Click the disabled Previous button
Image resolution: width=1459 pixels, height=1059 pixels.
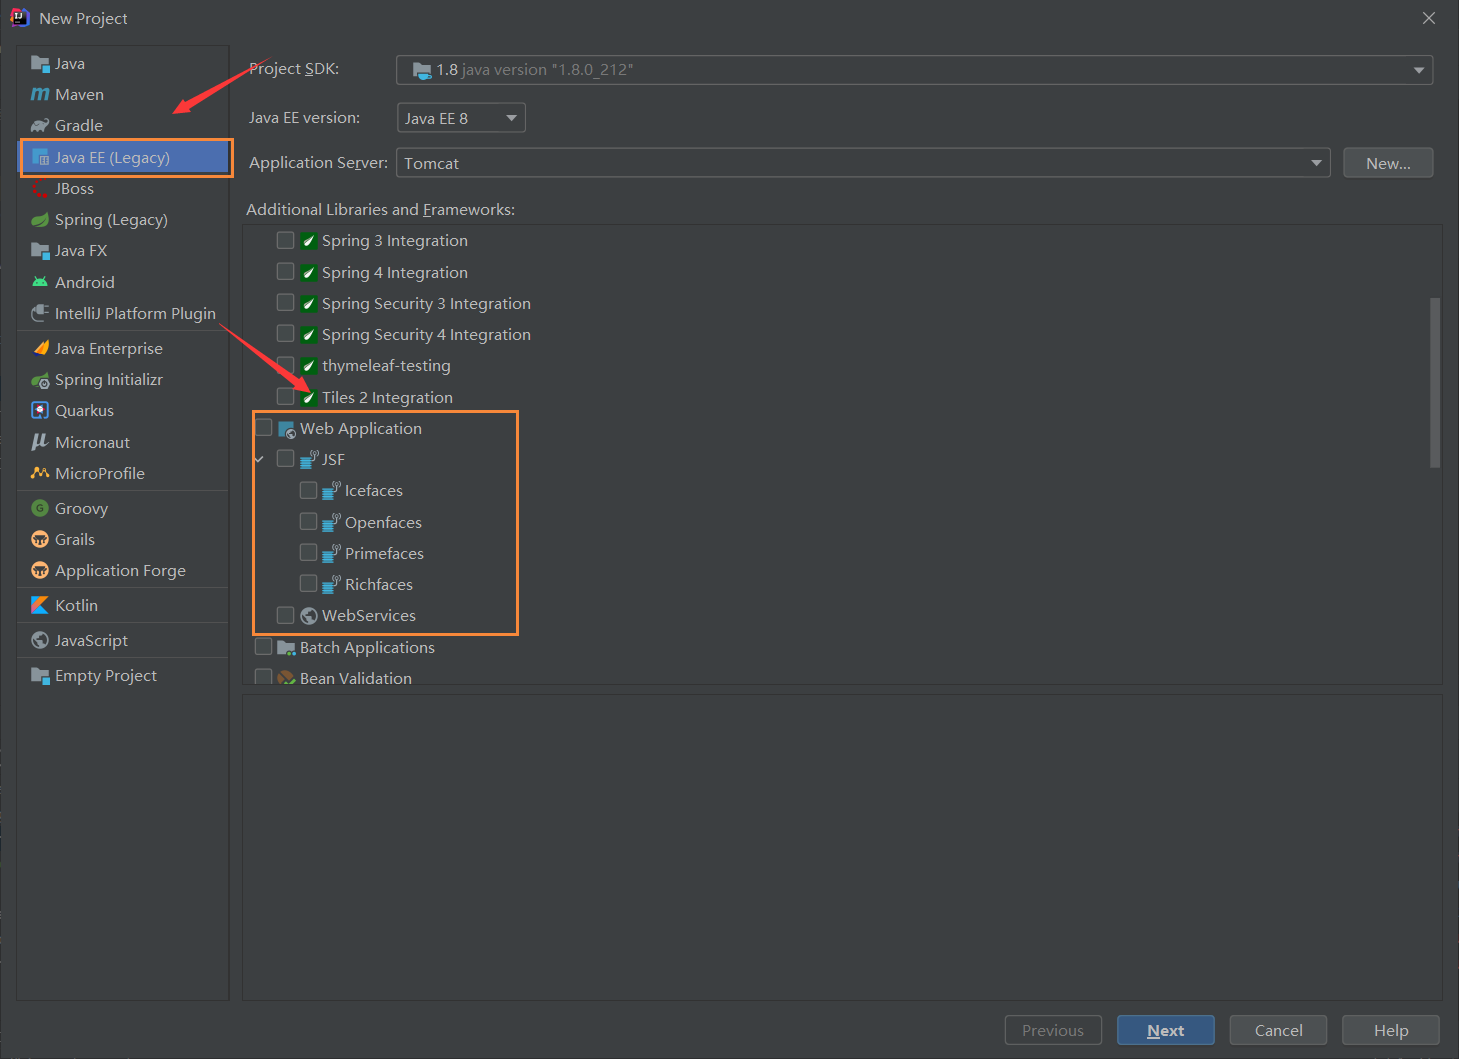[x=1053, y=1031]
